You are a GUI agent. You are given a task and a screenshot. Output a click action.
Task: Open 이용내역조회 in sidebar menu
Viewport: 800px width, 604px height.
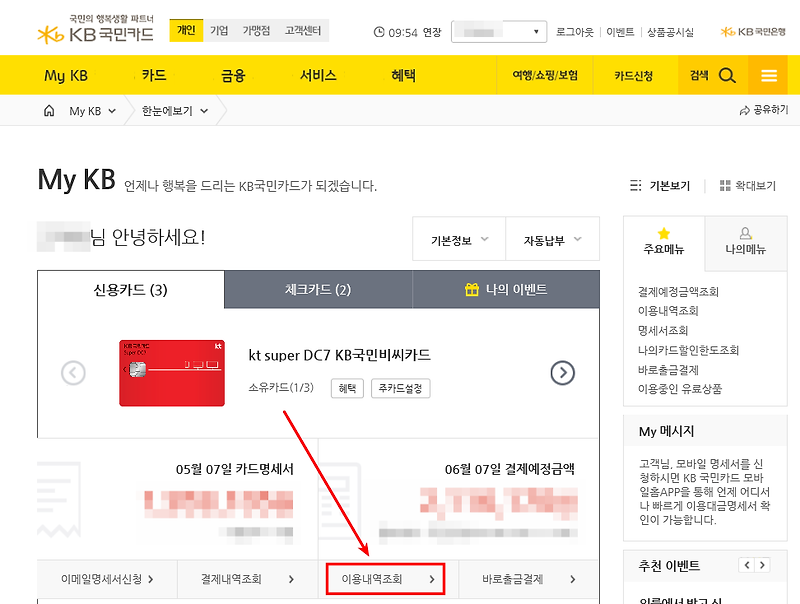(x=668, y=311)
